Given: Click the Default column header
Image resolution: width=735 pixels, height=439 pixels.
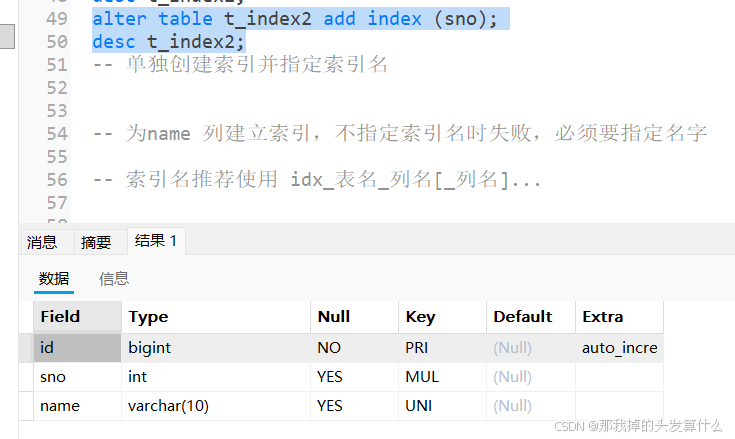Looking at the screenshot, I should point(531,317).
